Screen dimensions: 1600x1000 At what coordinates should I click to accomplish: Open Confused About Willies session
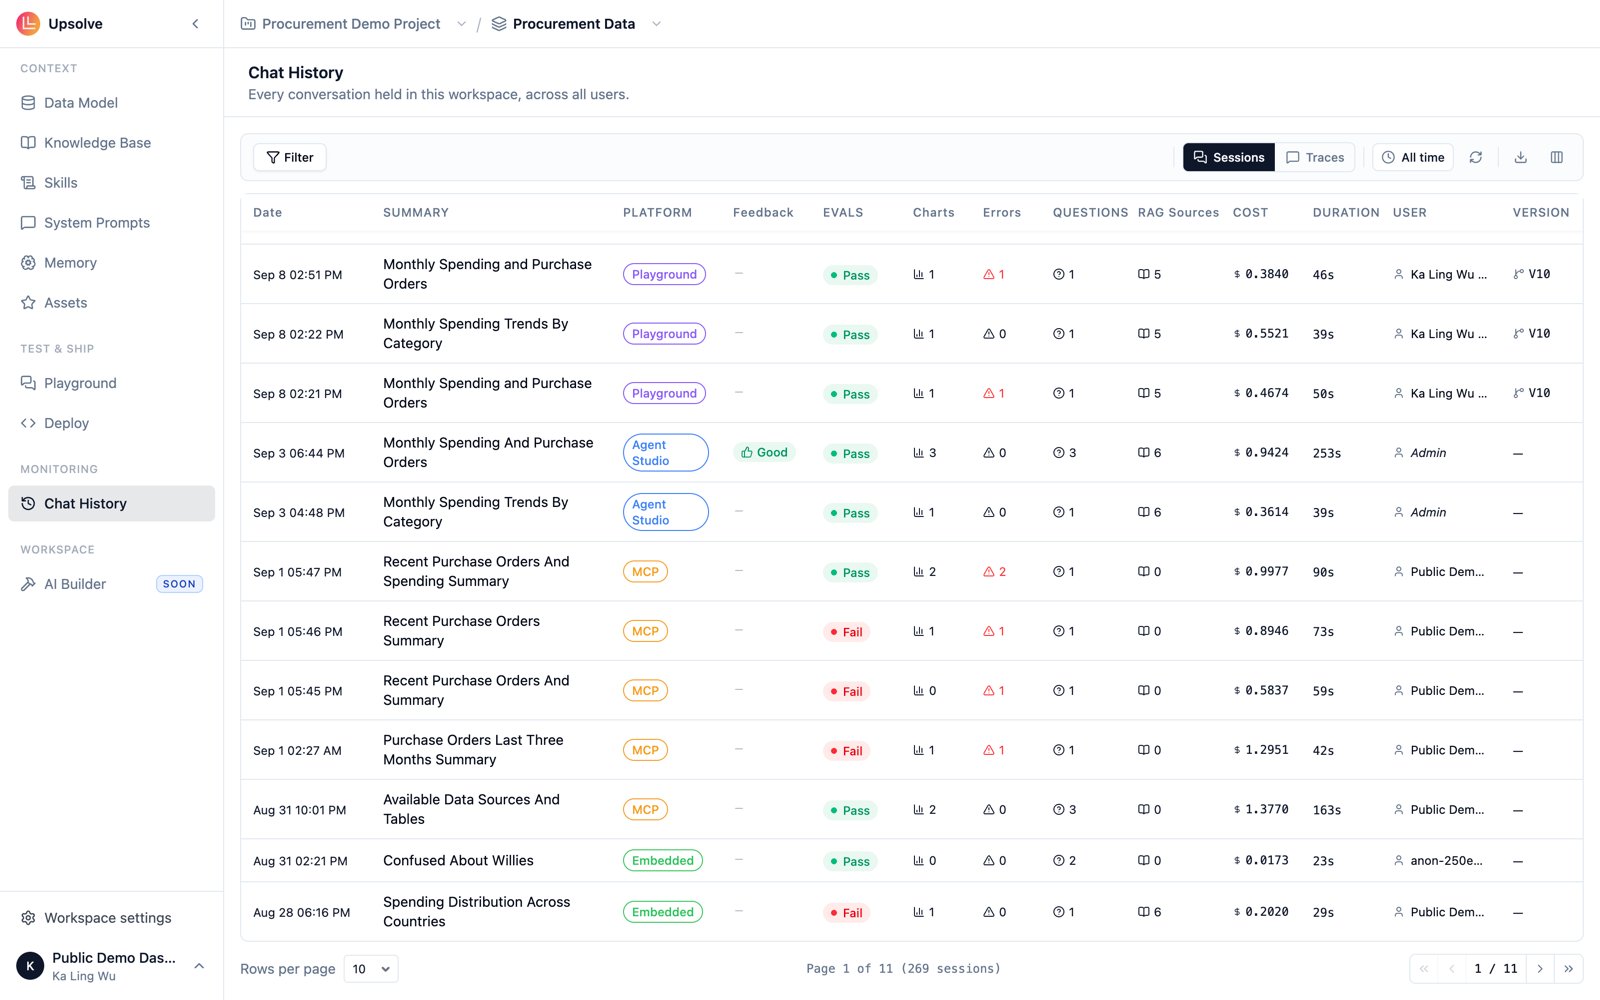[x=458, y=861]
